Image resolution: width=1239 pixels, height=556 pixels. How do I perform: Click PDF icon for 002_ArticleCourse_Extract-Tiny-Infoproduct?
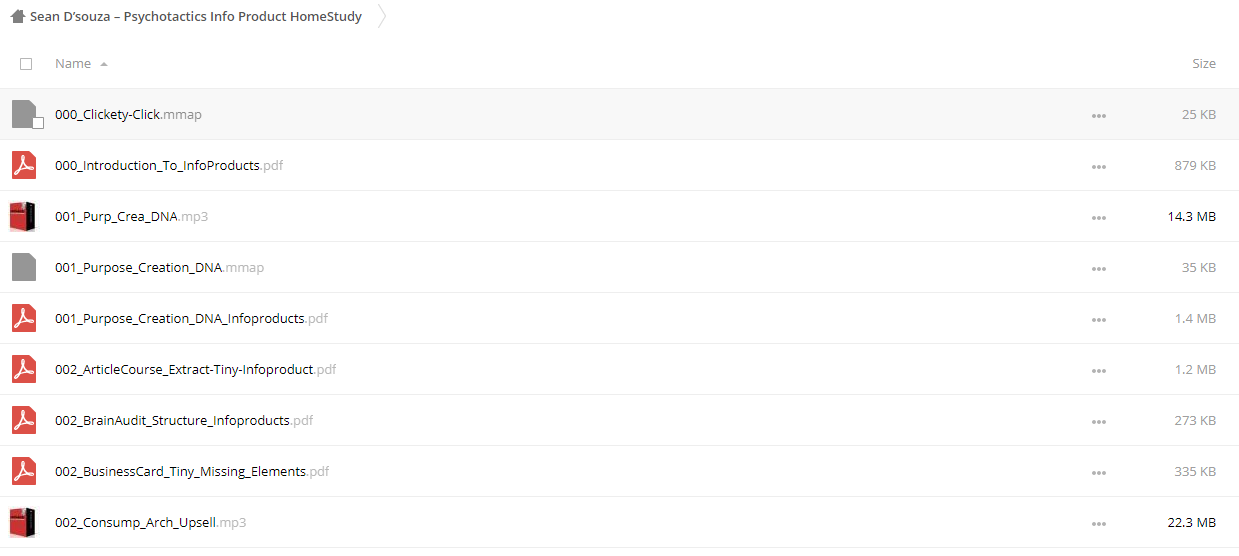24,369
